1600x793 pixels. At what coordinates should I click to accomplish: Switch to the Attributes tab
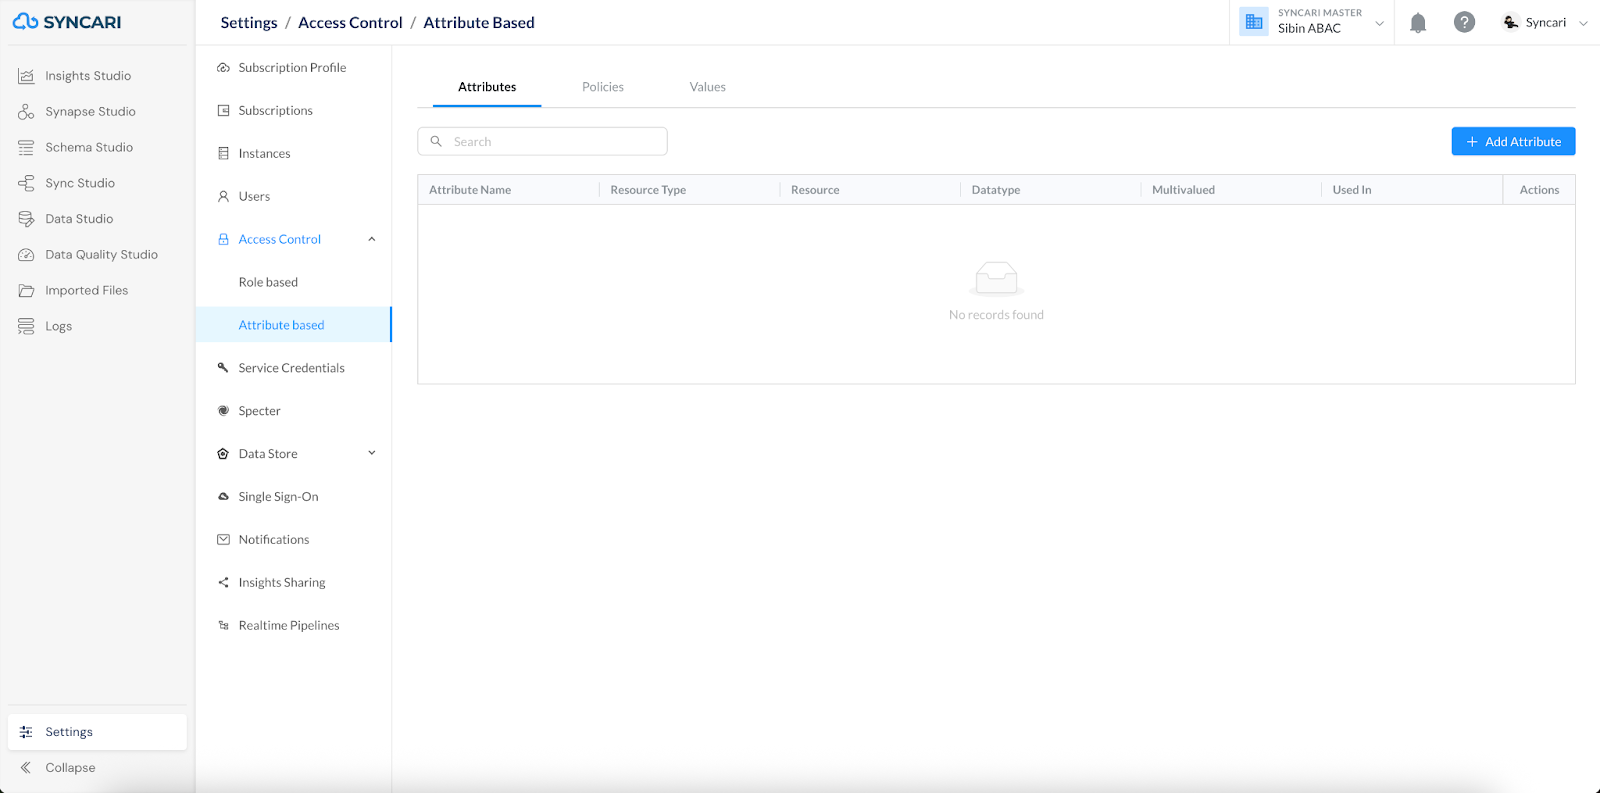click(x=487, y=87)
